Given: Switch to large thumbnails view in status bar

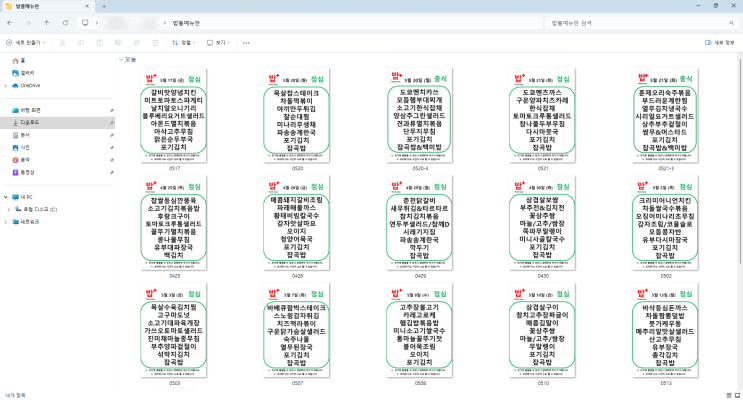Looking at the screenshot, I should 737,395.
